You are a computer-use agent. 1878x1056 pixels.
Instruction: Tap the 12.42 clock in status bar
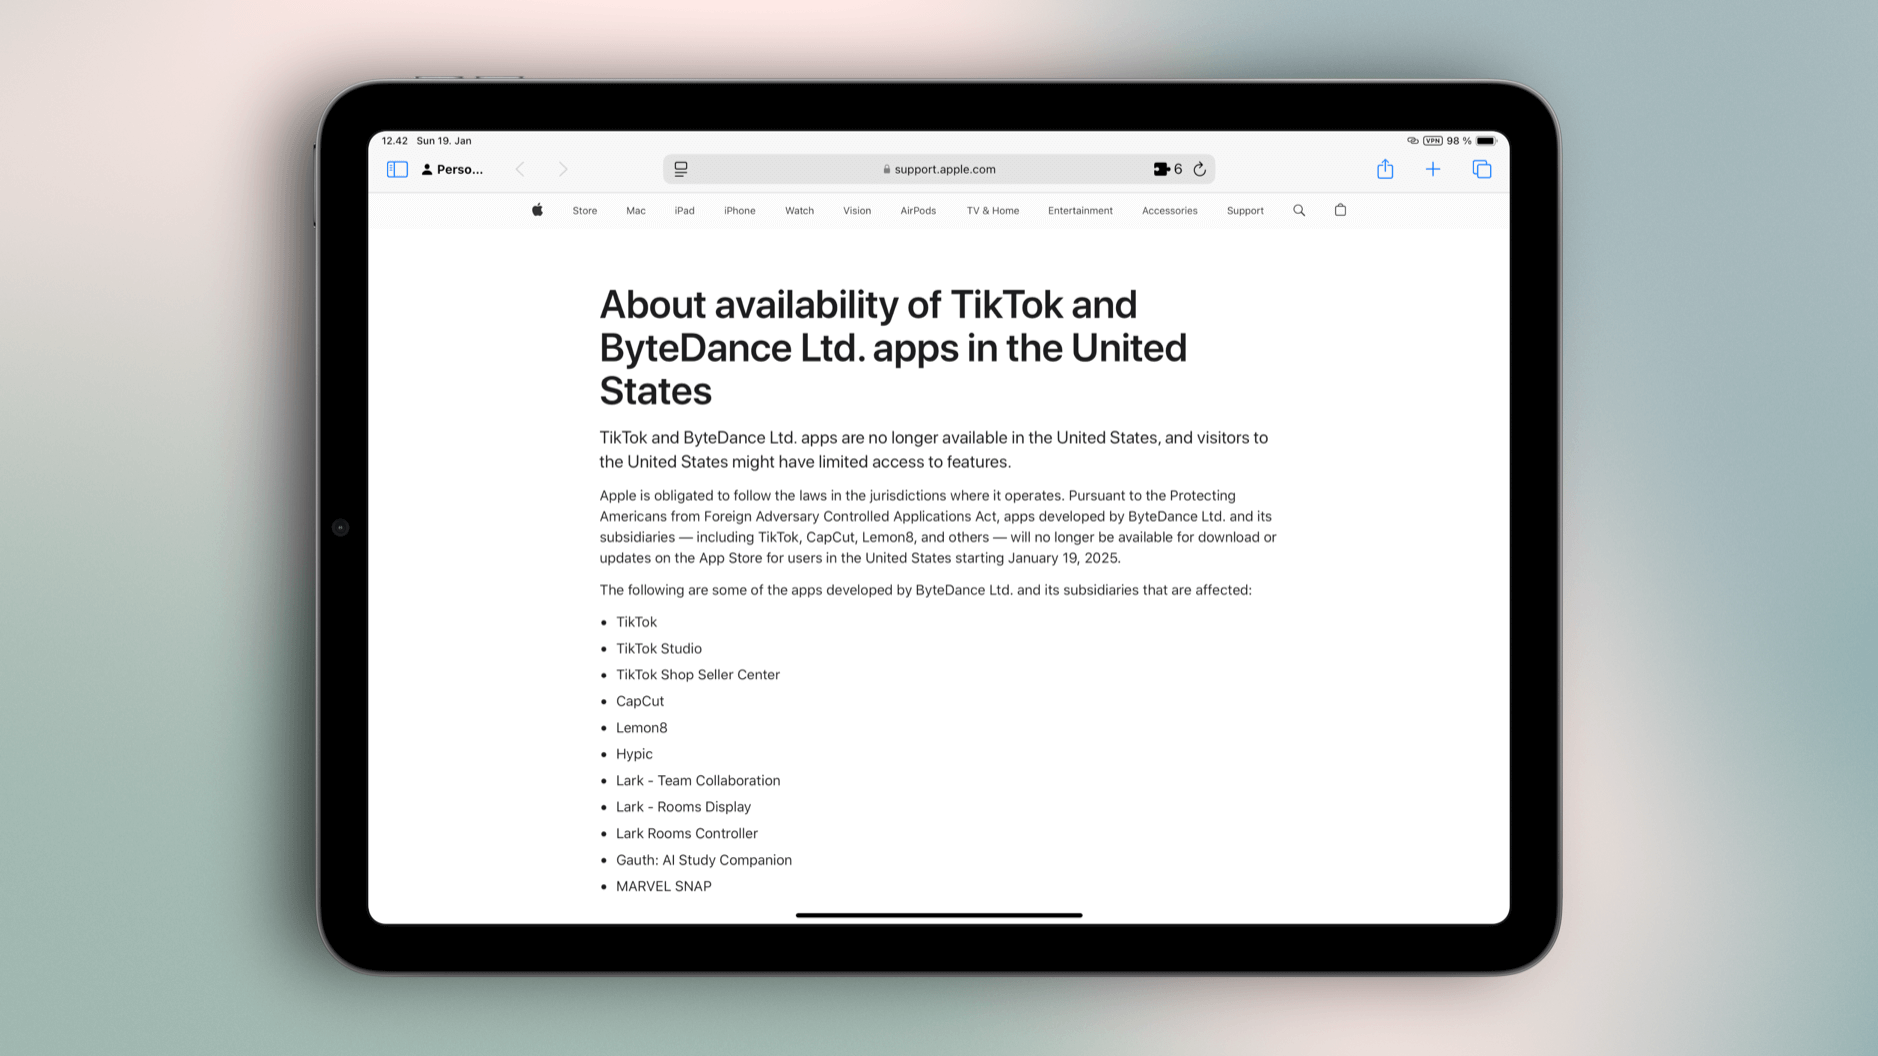[x=394, y=141]
